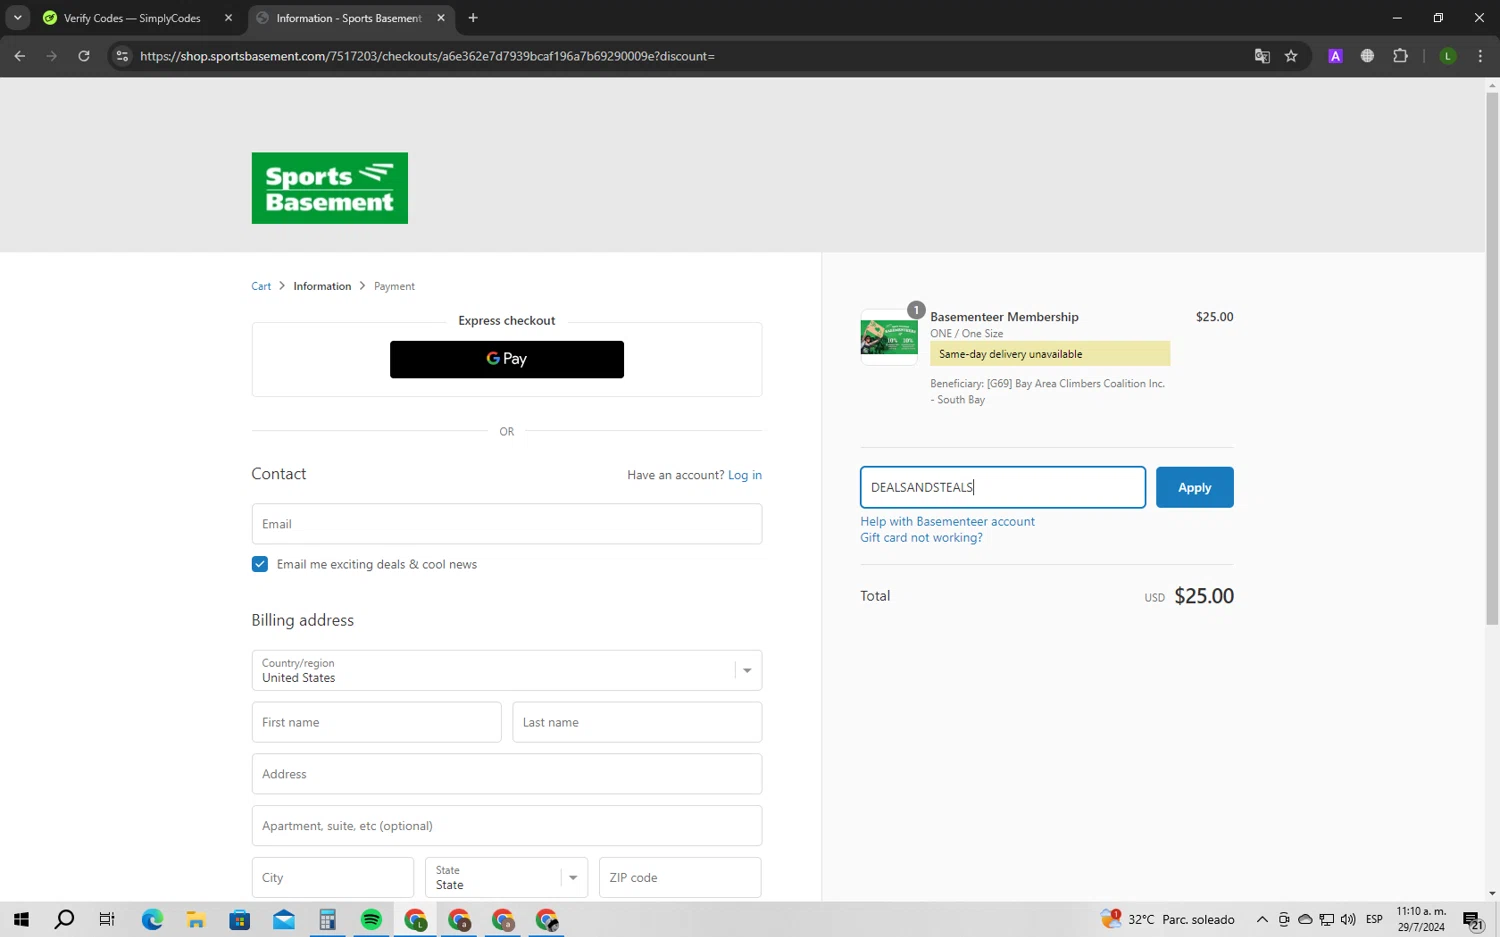Screen dimensions: 1500x937
Task: Open Google Translate for this page
Action: click(1262, 56)
